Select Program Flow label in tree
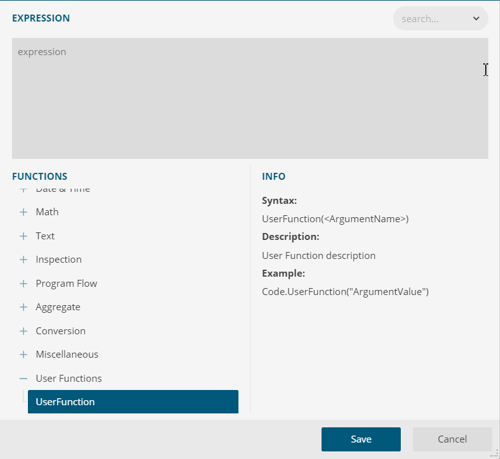500x459 pixels. point(66,284)
